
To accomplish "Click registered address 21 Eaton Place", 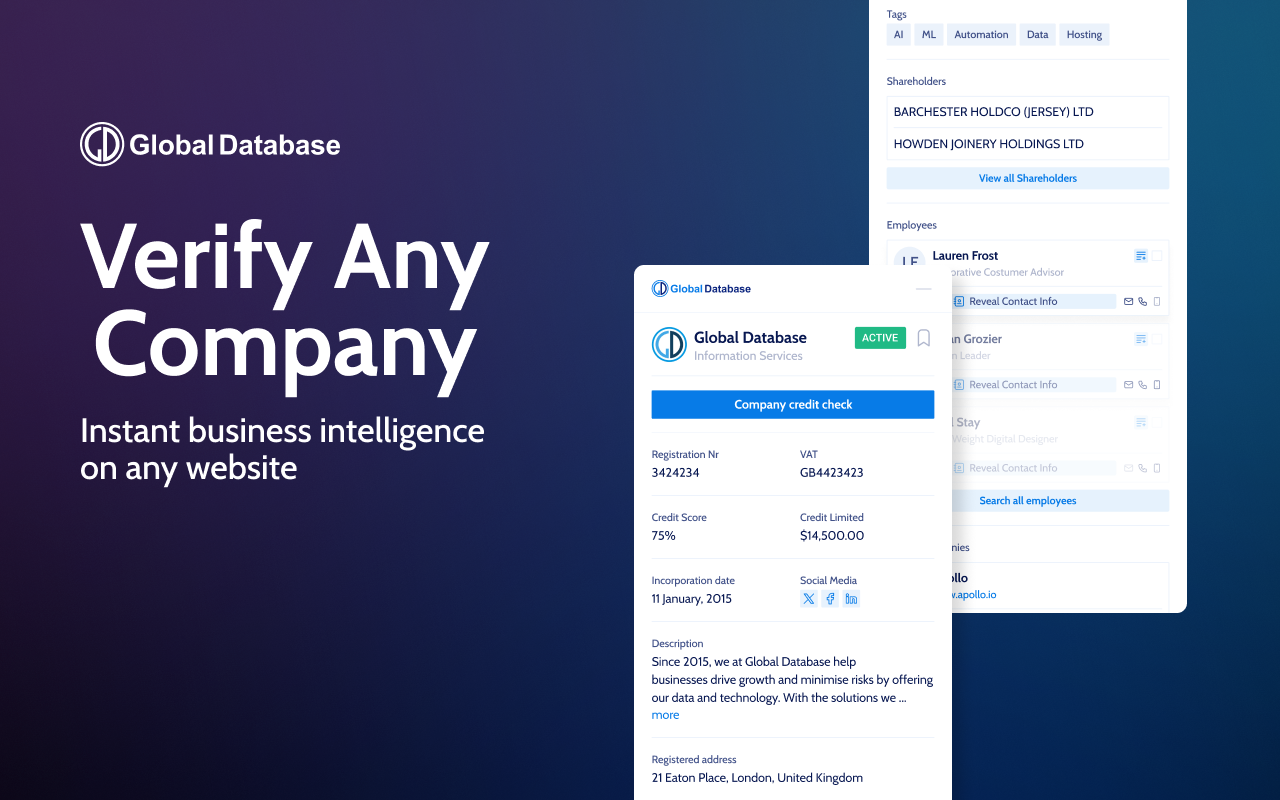I will tap(757, 777).
